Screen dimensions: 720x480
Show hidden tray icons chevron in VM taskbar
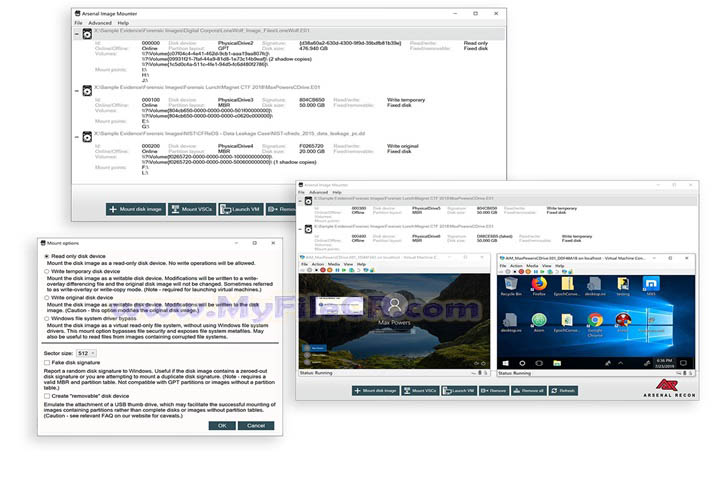coord(620,363)
